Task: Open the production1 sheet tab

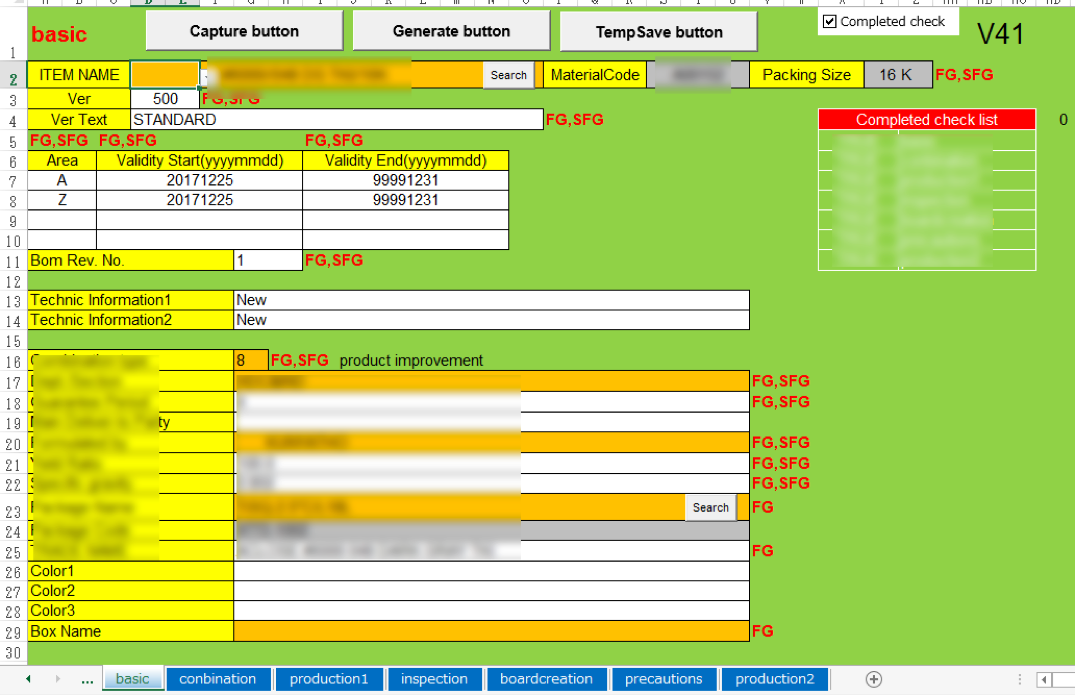Action: click(x=328, y=679)
